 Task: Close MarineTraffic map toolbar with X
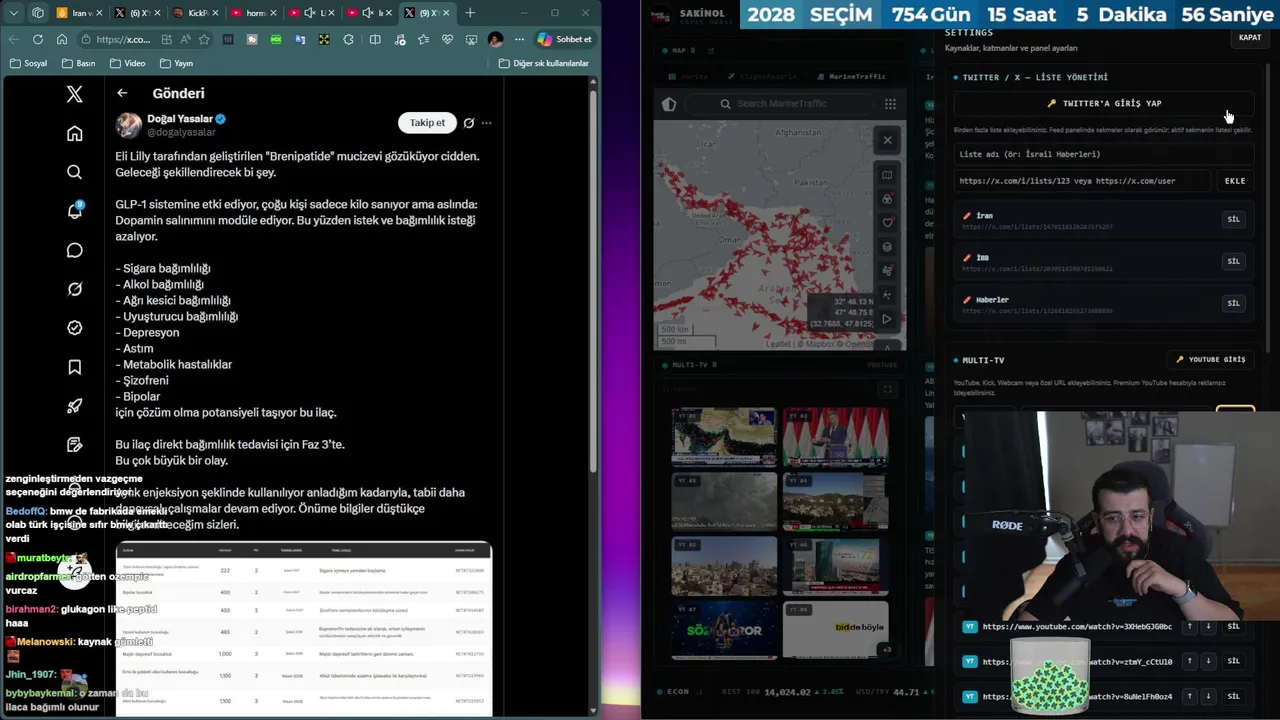click(x=887, y=140)
